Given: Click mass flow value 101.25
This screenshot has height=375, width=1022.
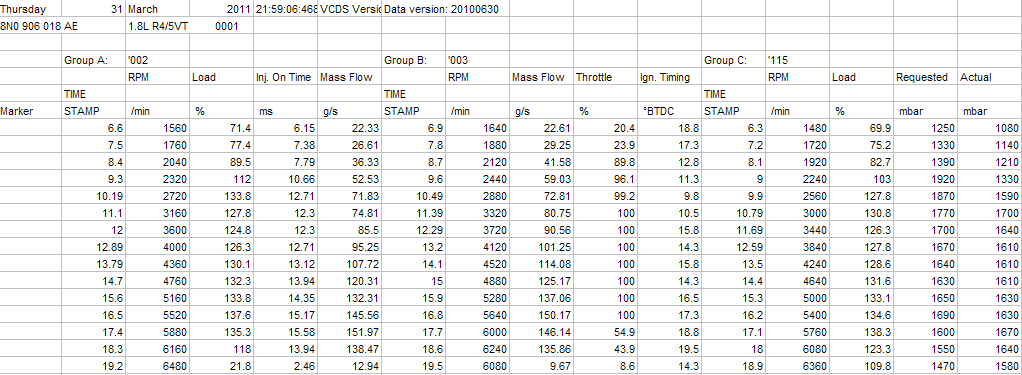Looking at the screenshot, I should click(542, 247).
